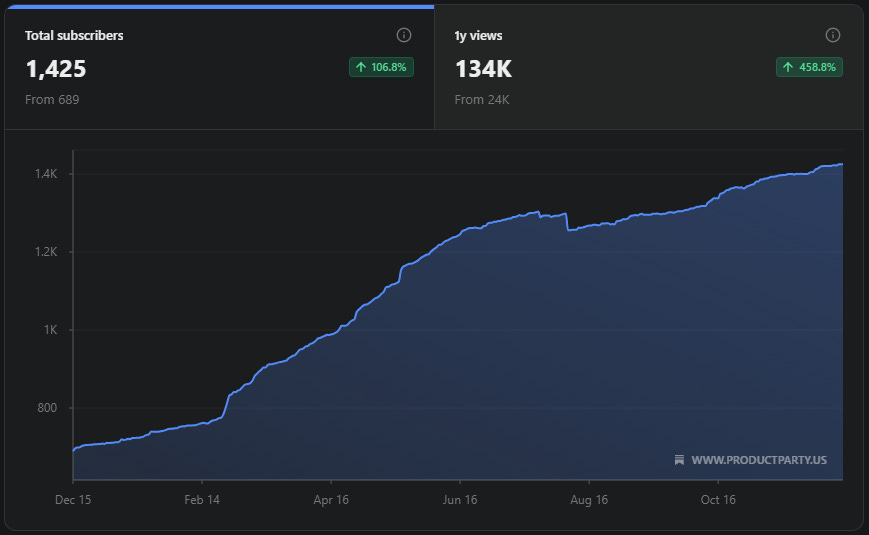
Task: Click the 1K y-axis label
Action: point(50,330)
